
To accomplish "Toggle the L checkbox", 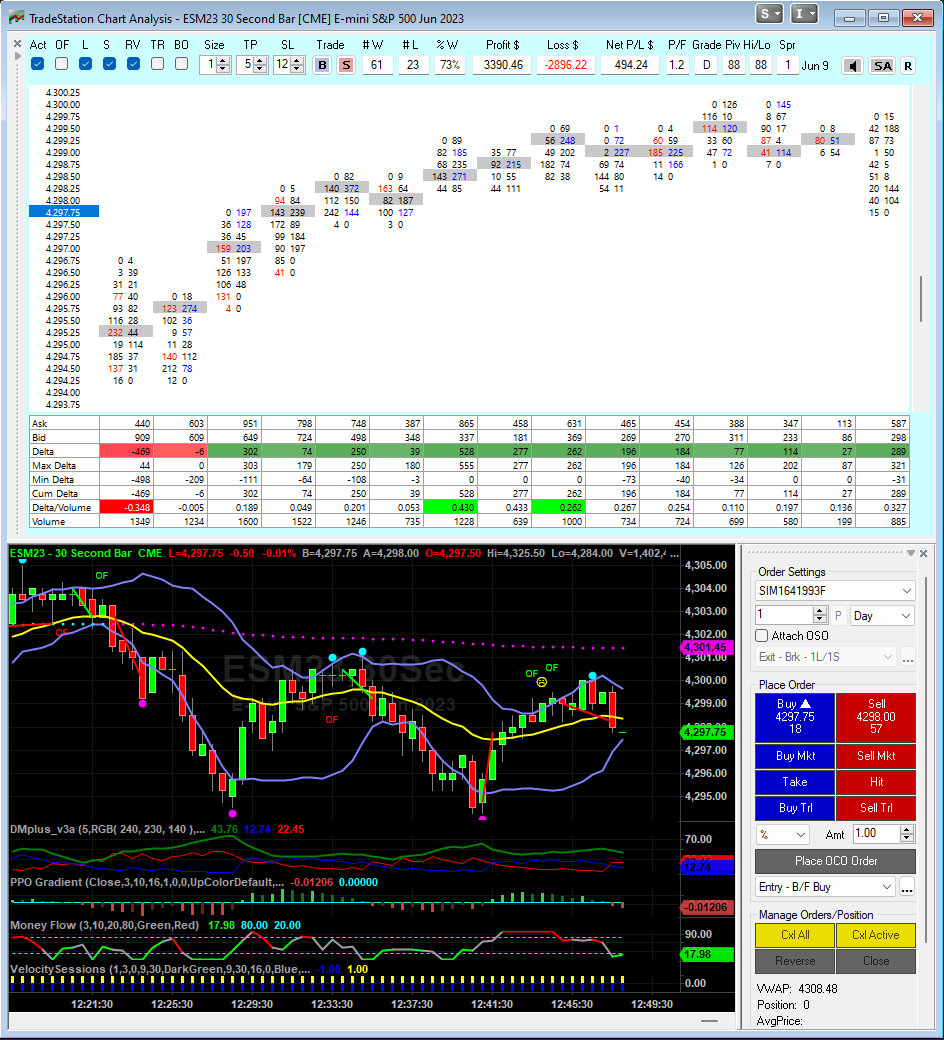I will (x=85, y=64).
